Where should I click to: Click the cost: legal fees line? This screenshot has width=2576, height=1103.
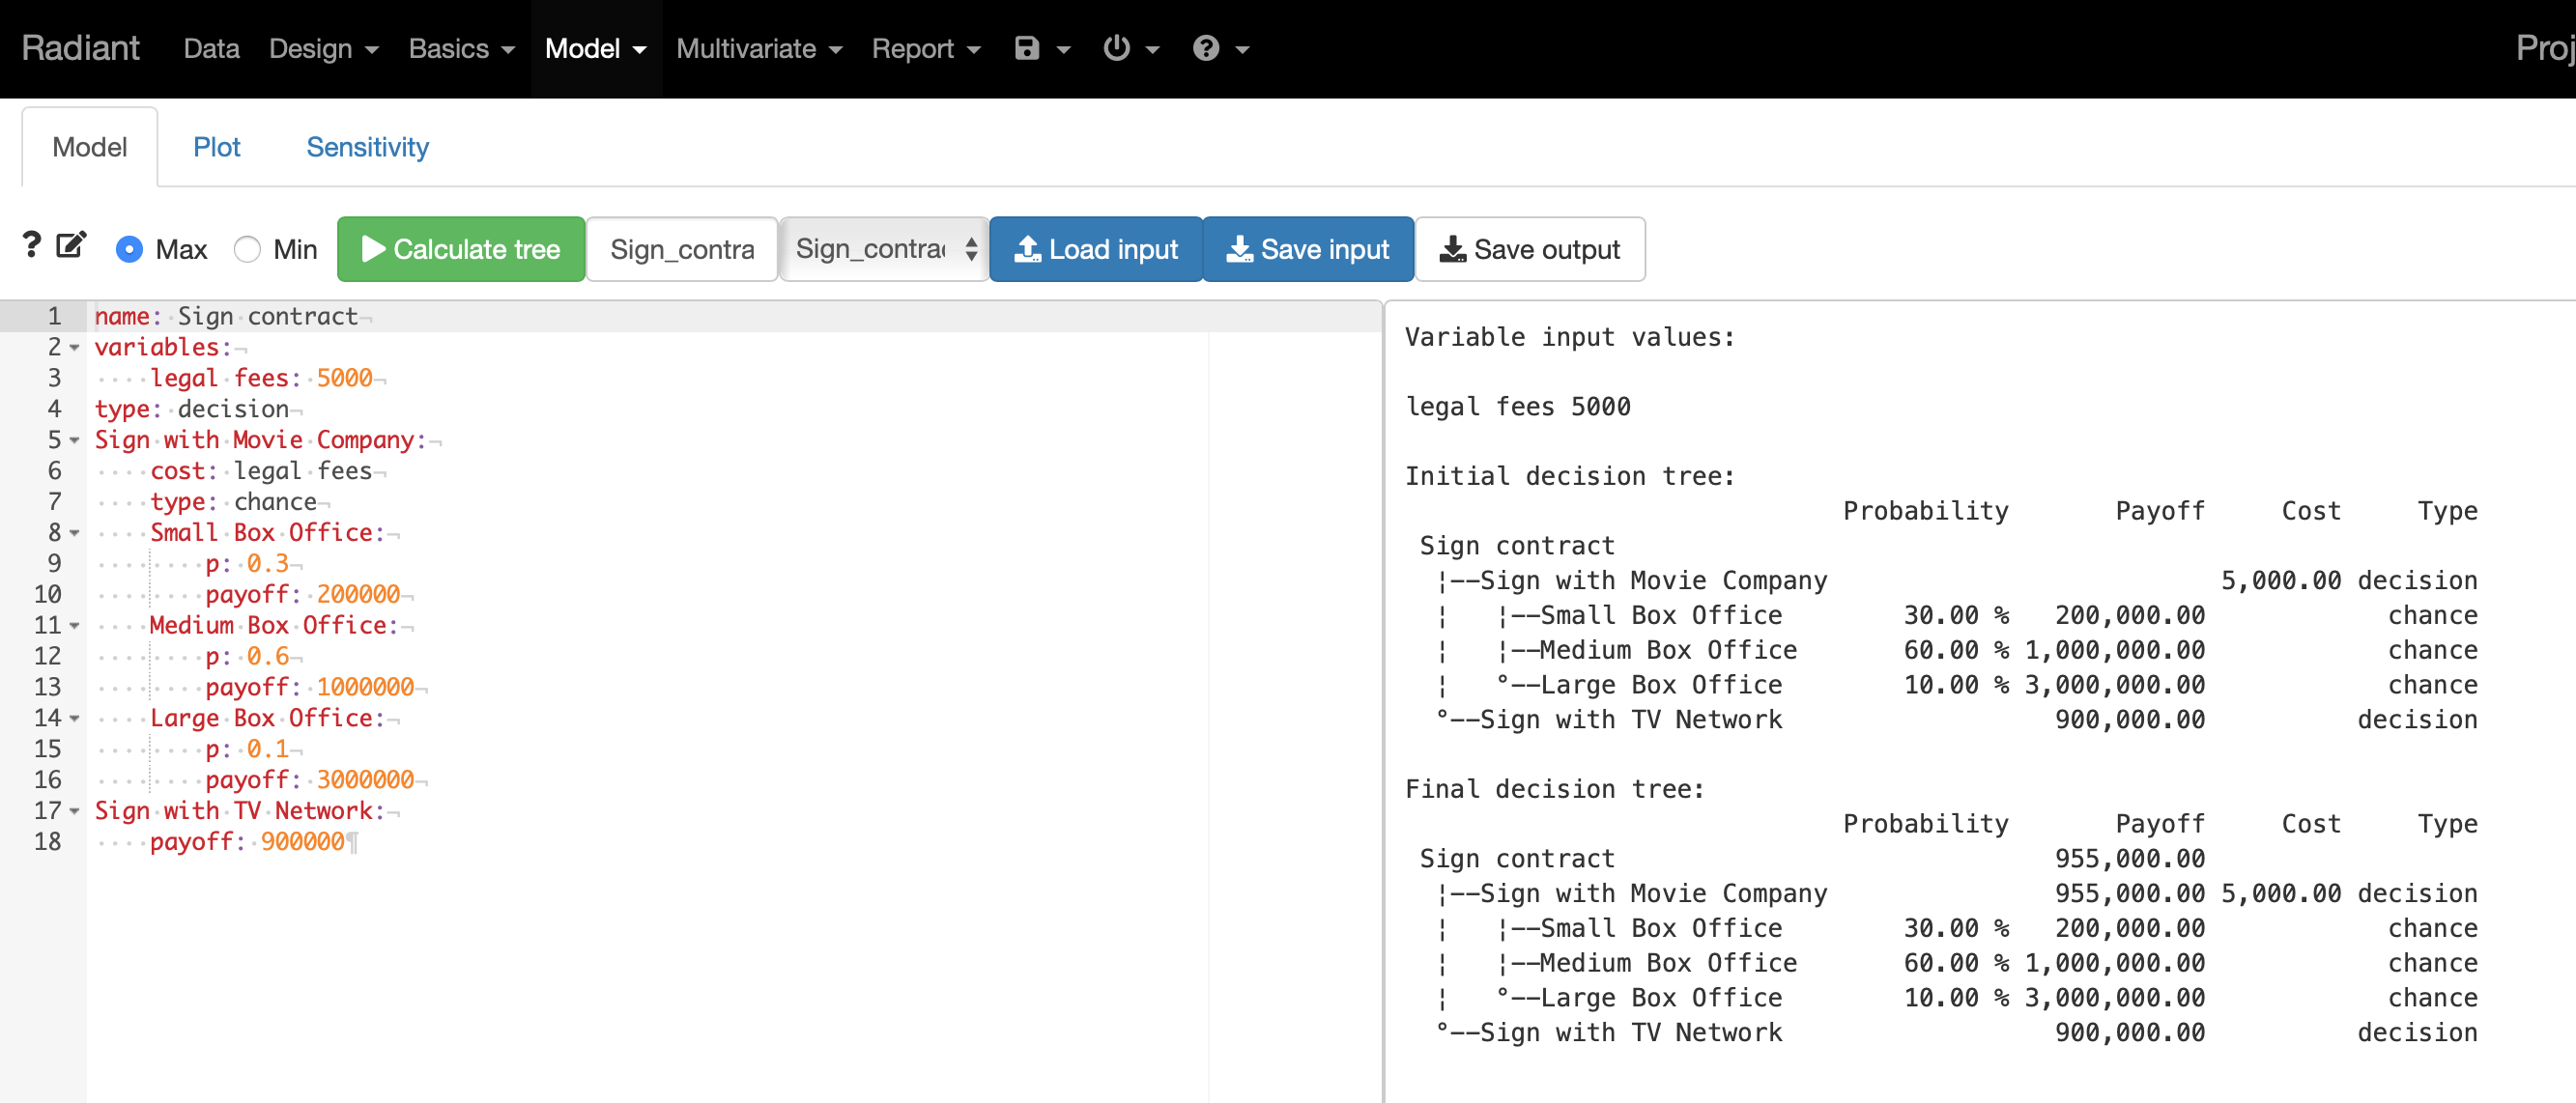pyautogui.click(x=261, y=471)
